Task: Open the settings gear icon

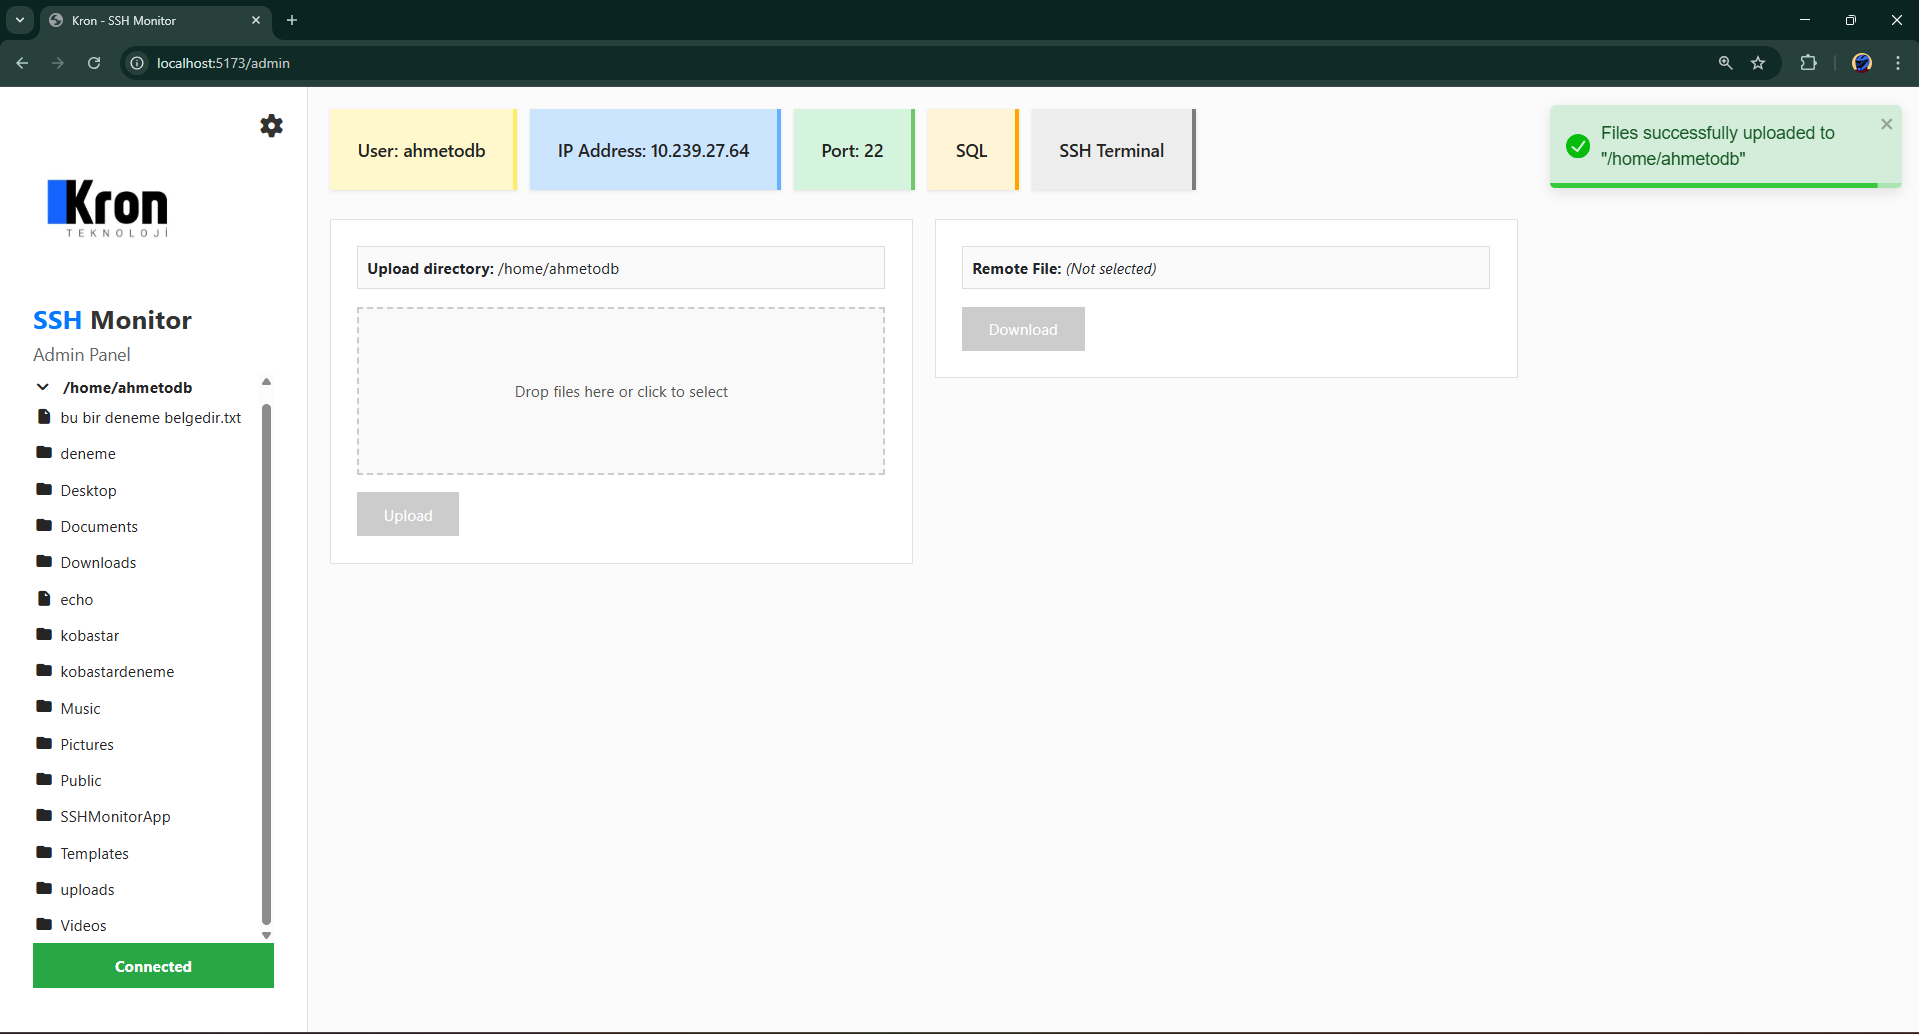Action: tap(270, 126)
